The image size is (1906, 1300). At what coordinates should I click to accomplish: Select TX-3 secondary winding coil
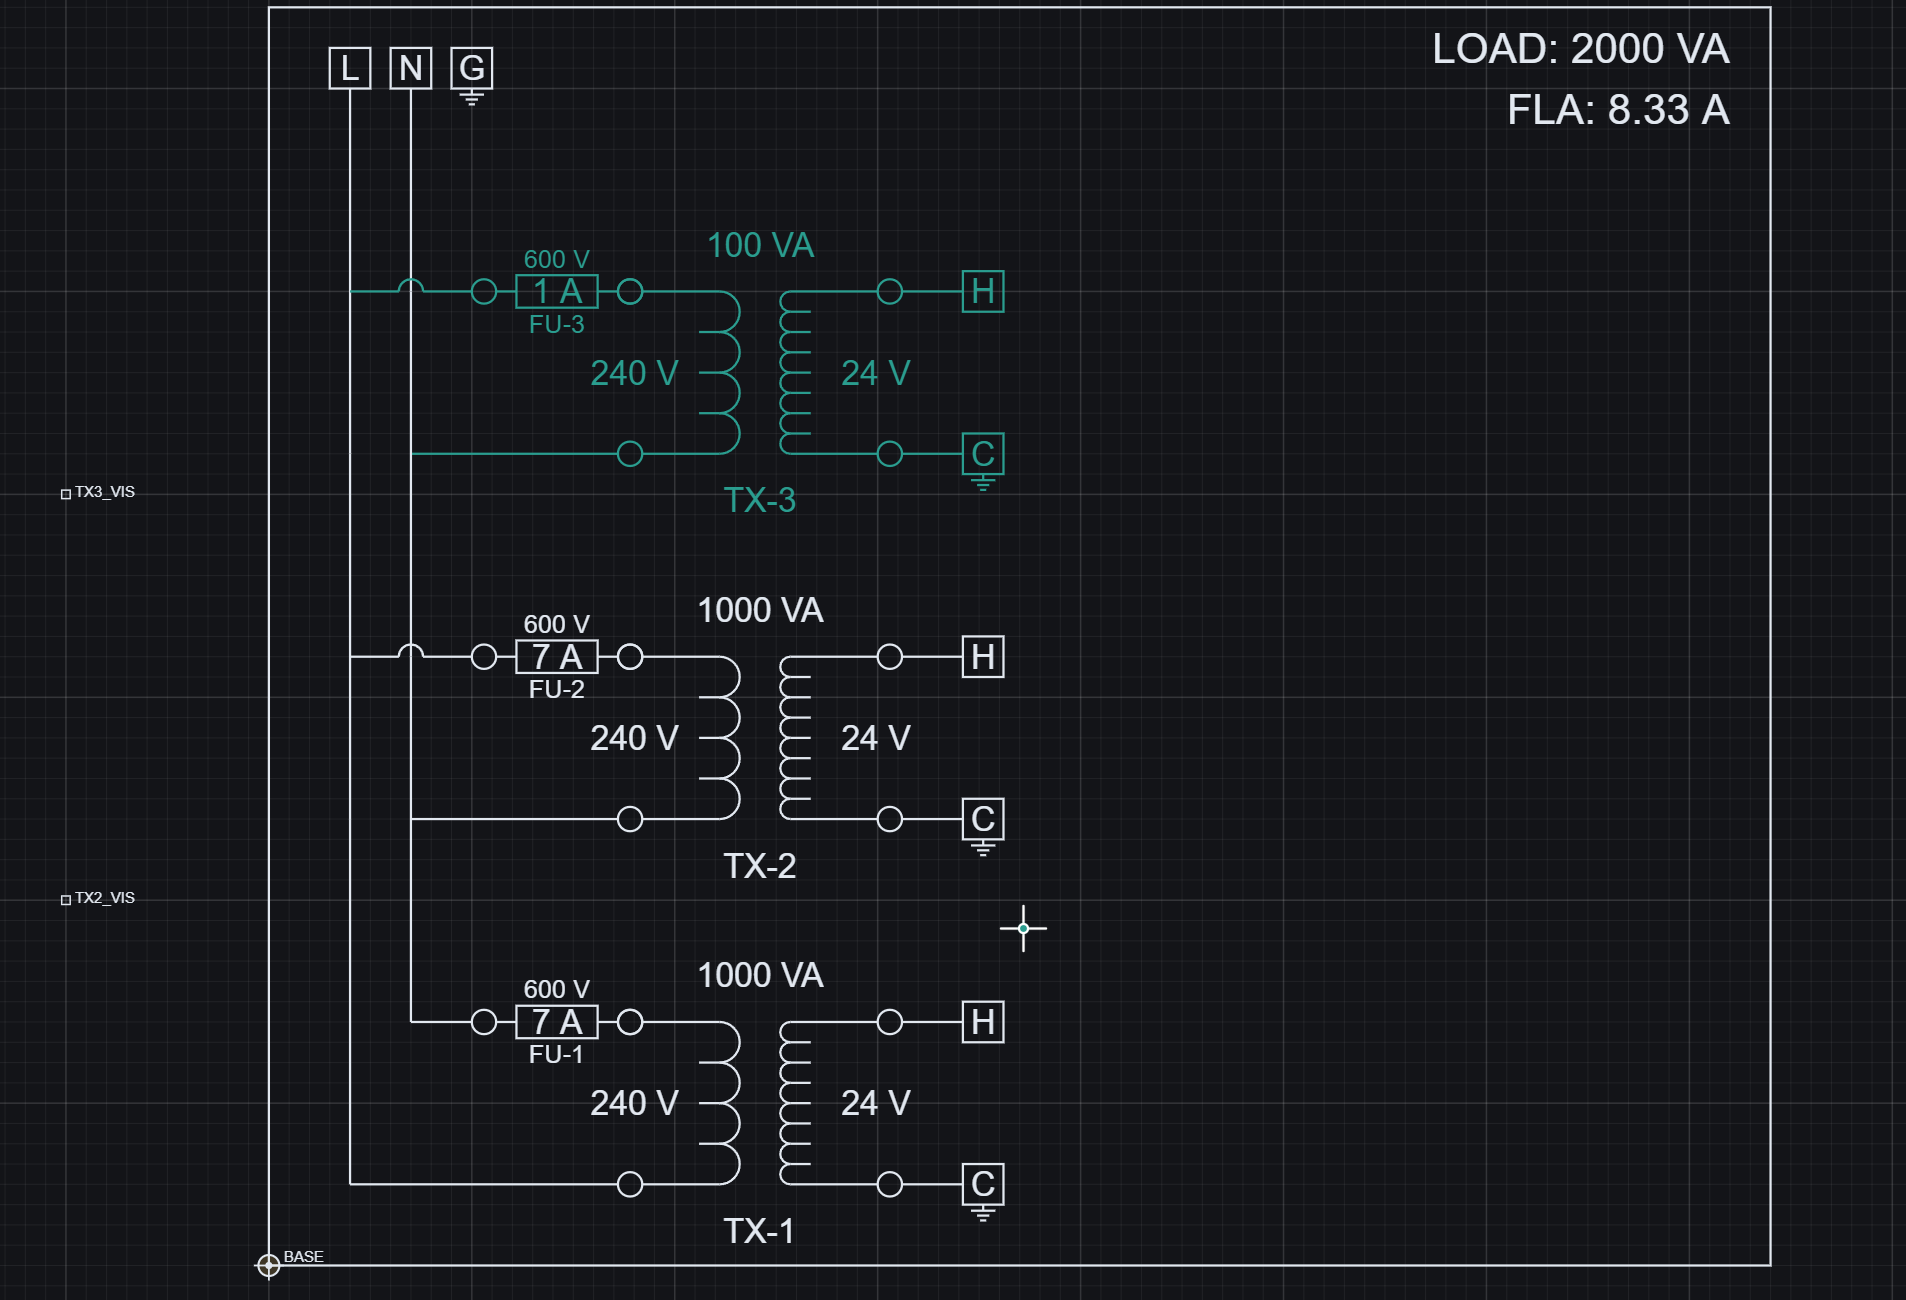[x=795, y=373]
